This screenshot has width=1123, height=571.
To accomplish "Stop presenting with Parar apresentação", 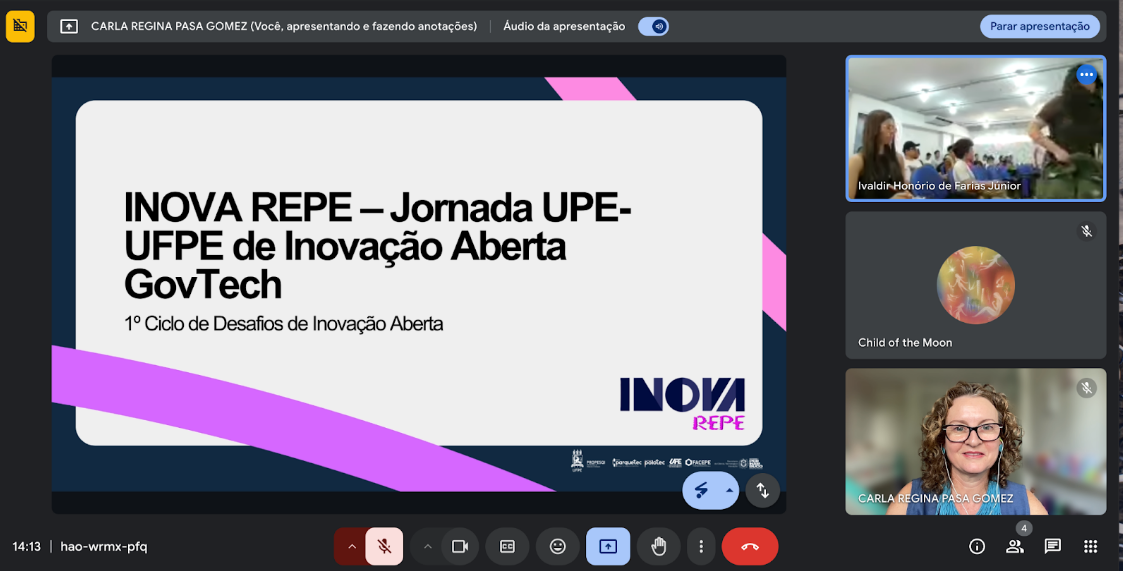I will tap(1040, 26).
